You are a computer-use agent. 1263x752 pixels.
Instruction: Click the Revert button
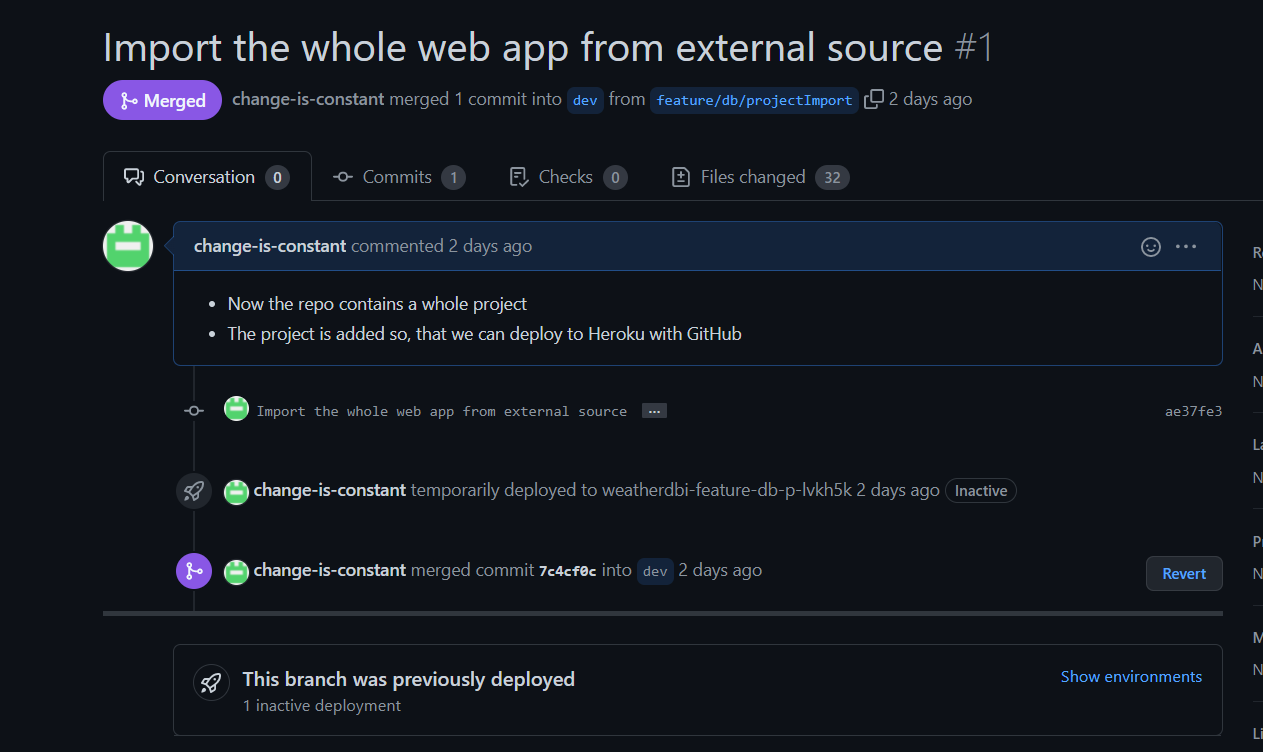coord(1184,573)
